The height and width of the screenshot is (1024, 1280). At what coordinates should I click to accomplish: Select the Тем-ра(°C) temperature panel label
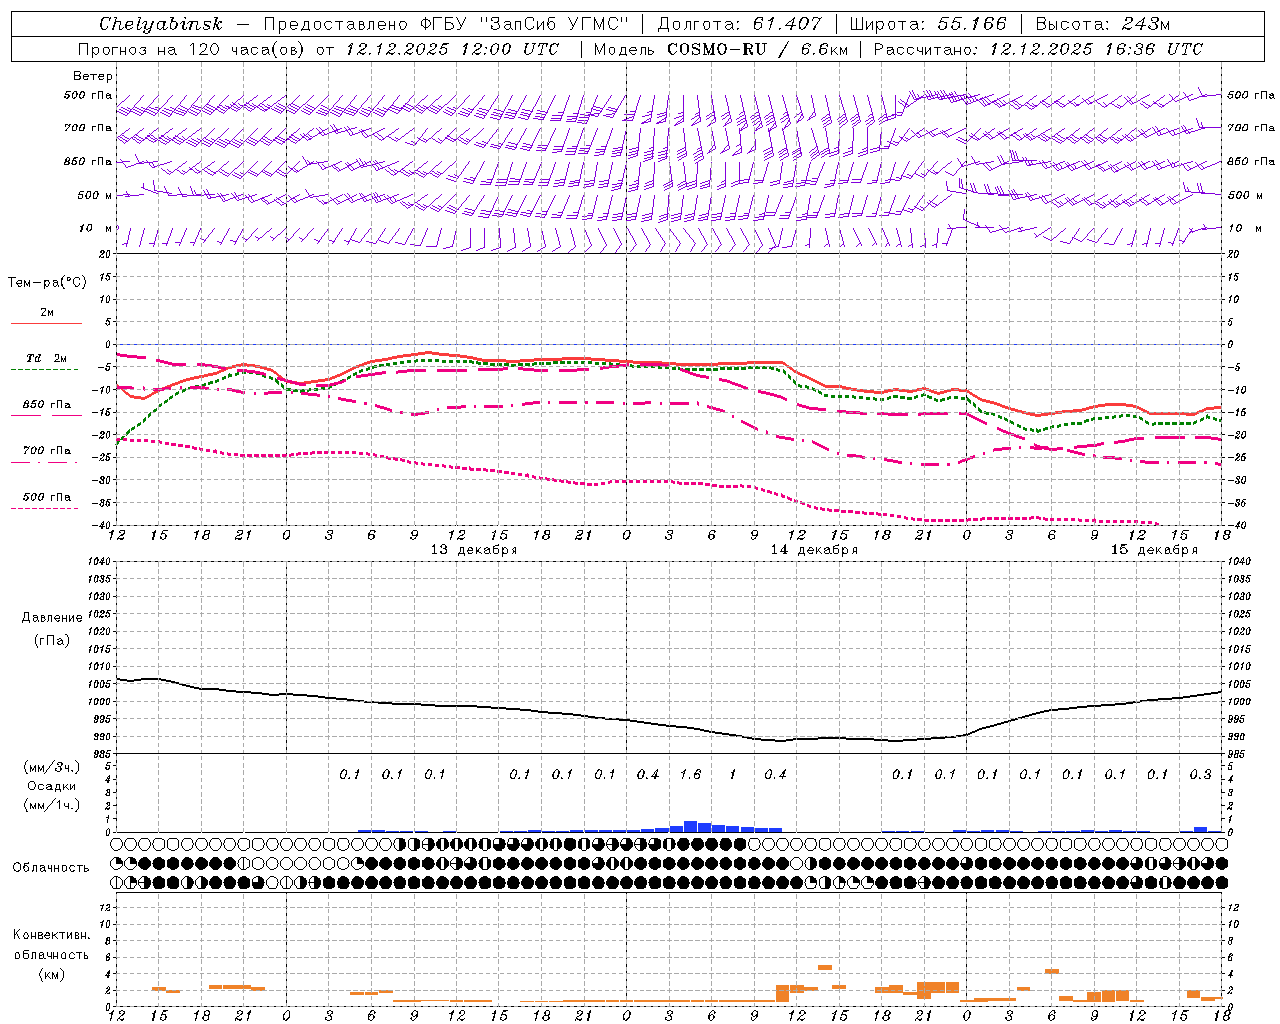coord(47,283)
